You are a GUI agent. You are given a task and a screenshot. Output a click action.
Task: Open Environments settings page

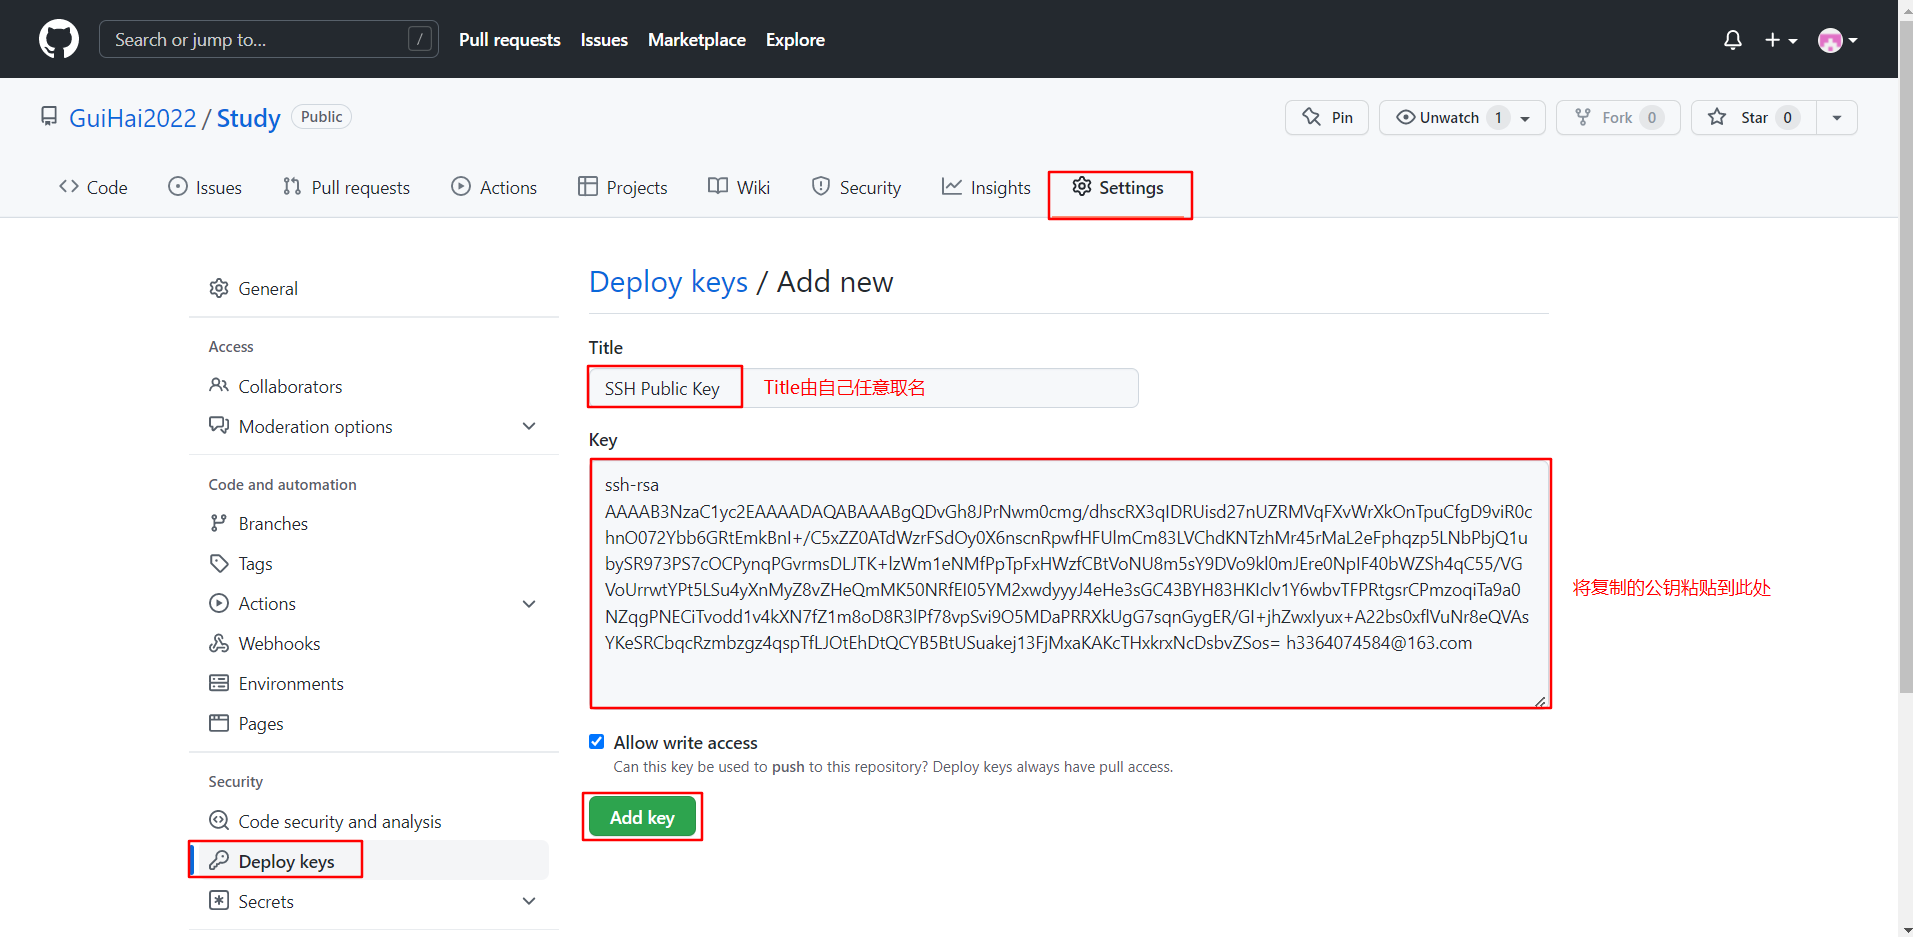coord(373,683)
